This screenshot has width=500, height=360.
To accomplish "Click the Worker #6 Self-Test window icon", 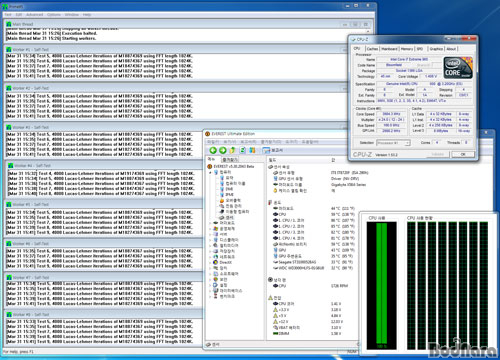I will [x=9, y=244].
